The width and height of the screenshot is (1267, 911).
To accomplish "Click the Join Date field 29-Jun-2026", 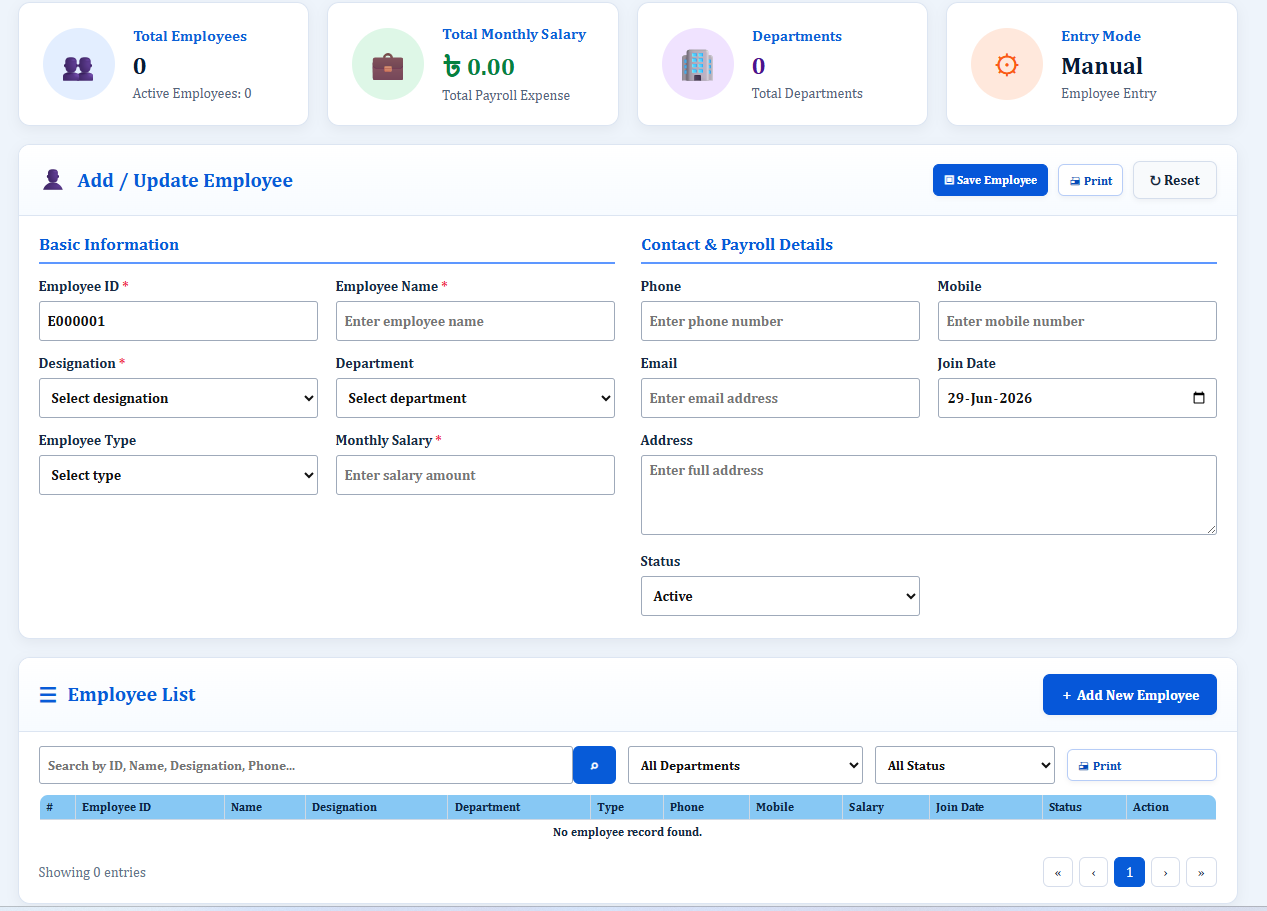I will (1077, 398).
